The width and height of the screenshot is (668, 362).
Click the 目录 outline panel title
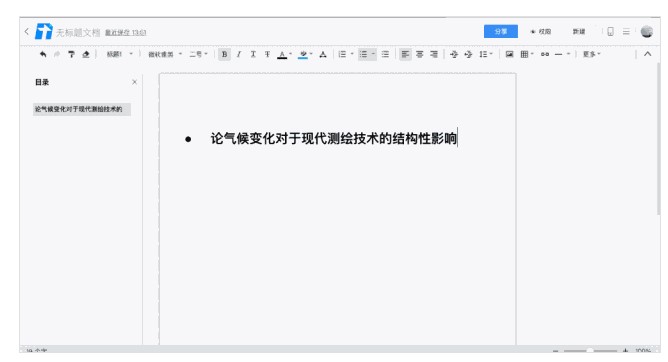[x=42, y=82]
